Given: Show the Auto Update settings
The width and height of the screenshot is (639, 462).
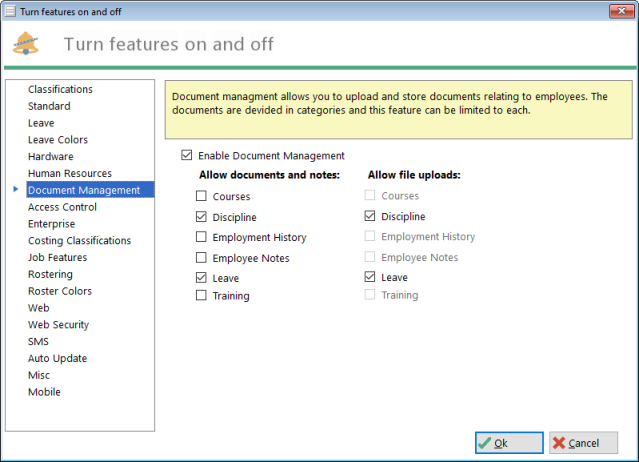Looking at the screenshot, I should (x=57, y=358).
